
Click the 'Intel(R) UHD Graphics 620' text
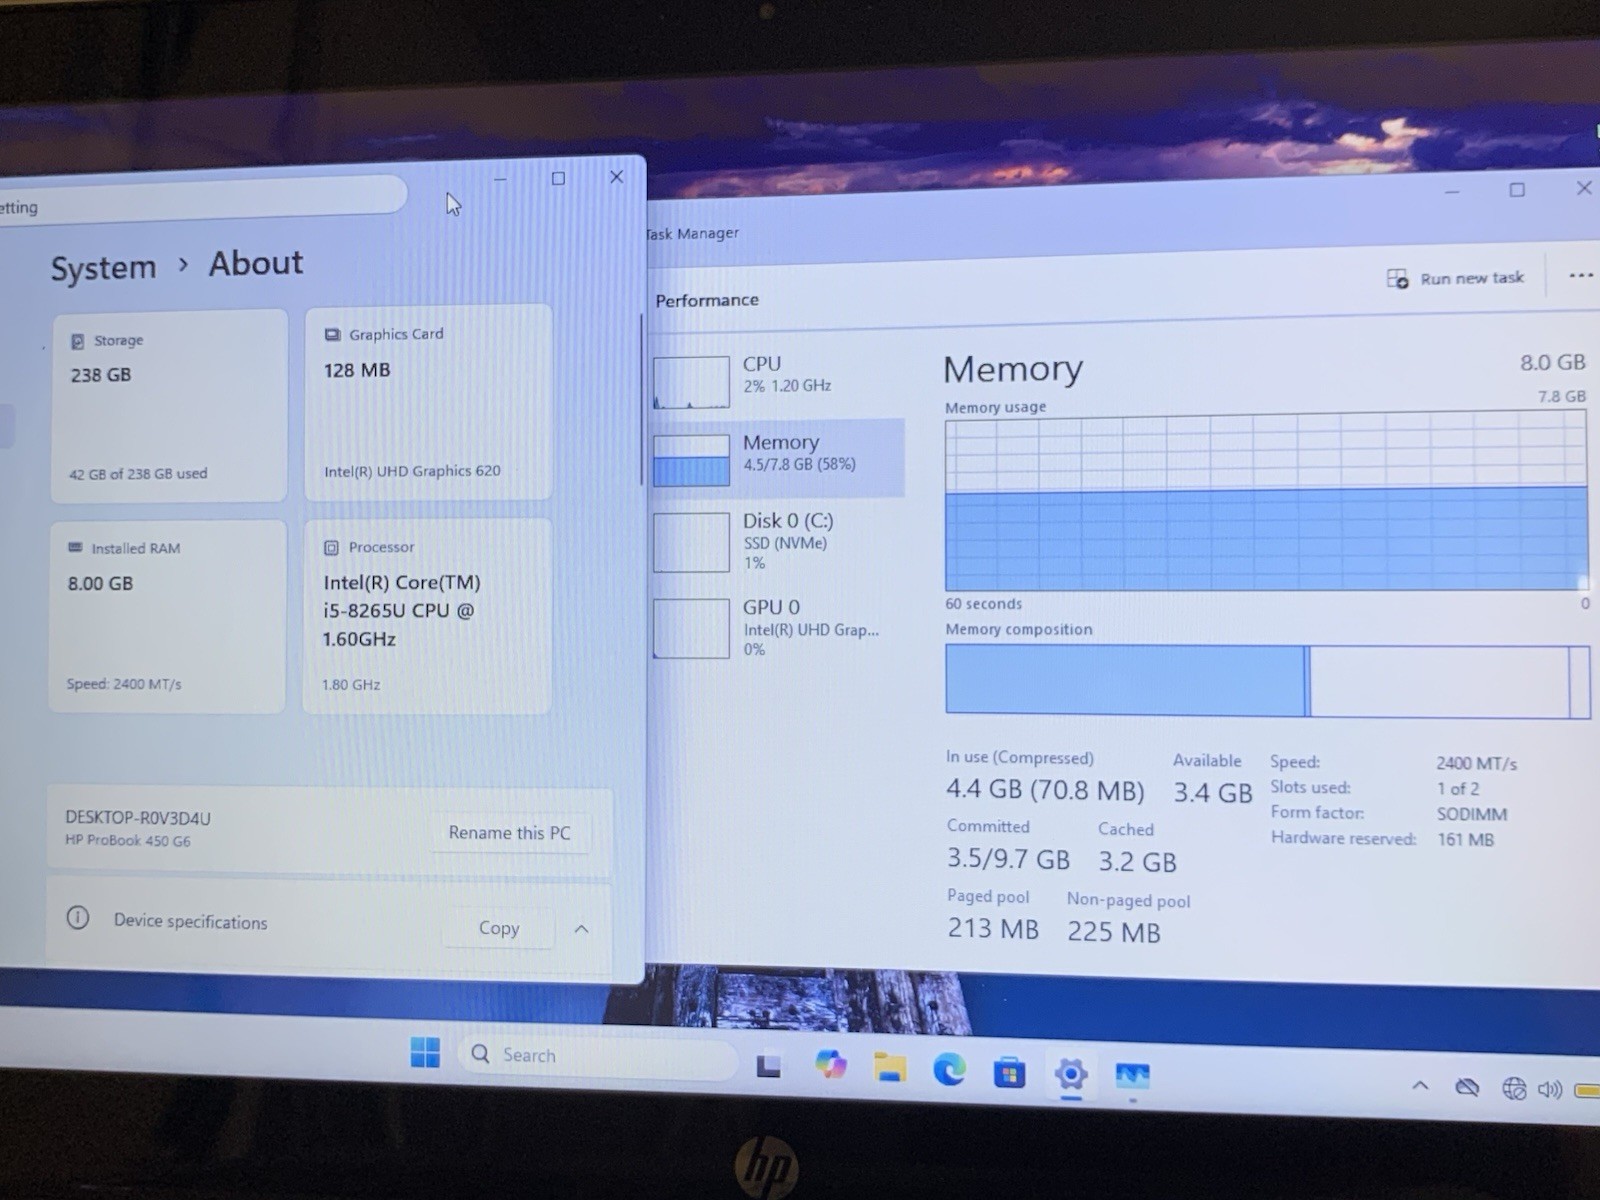[x=412, y=471]
